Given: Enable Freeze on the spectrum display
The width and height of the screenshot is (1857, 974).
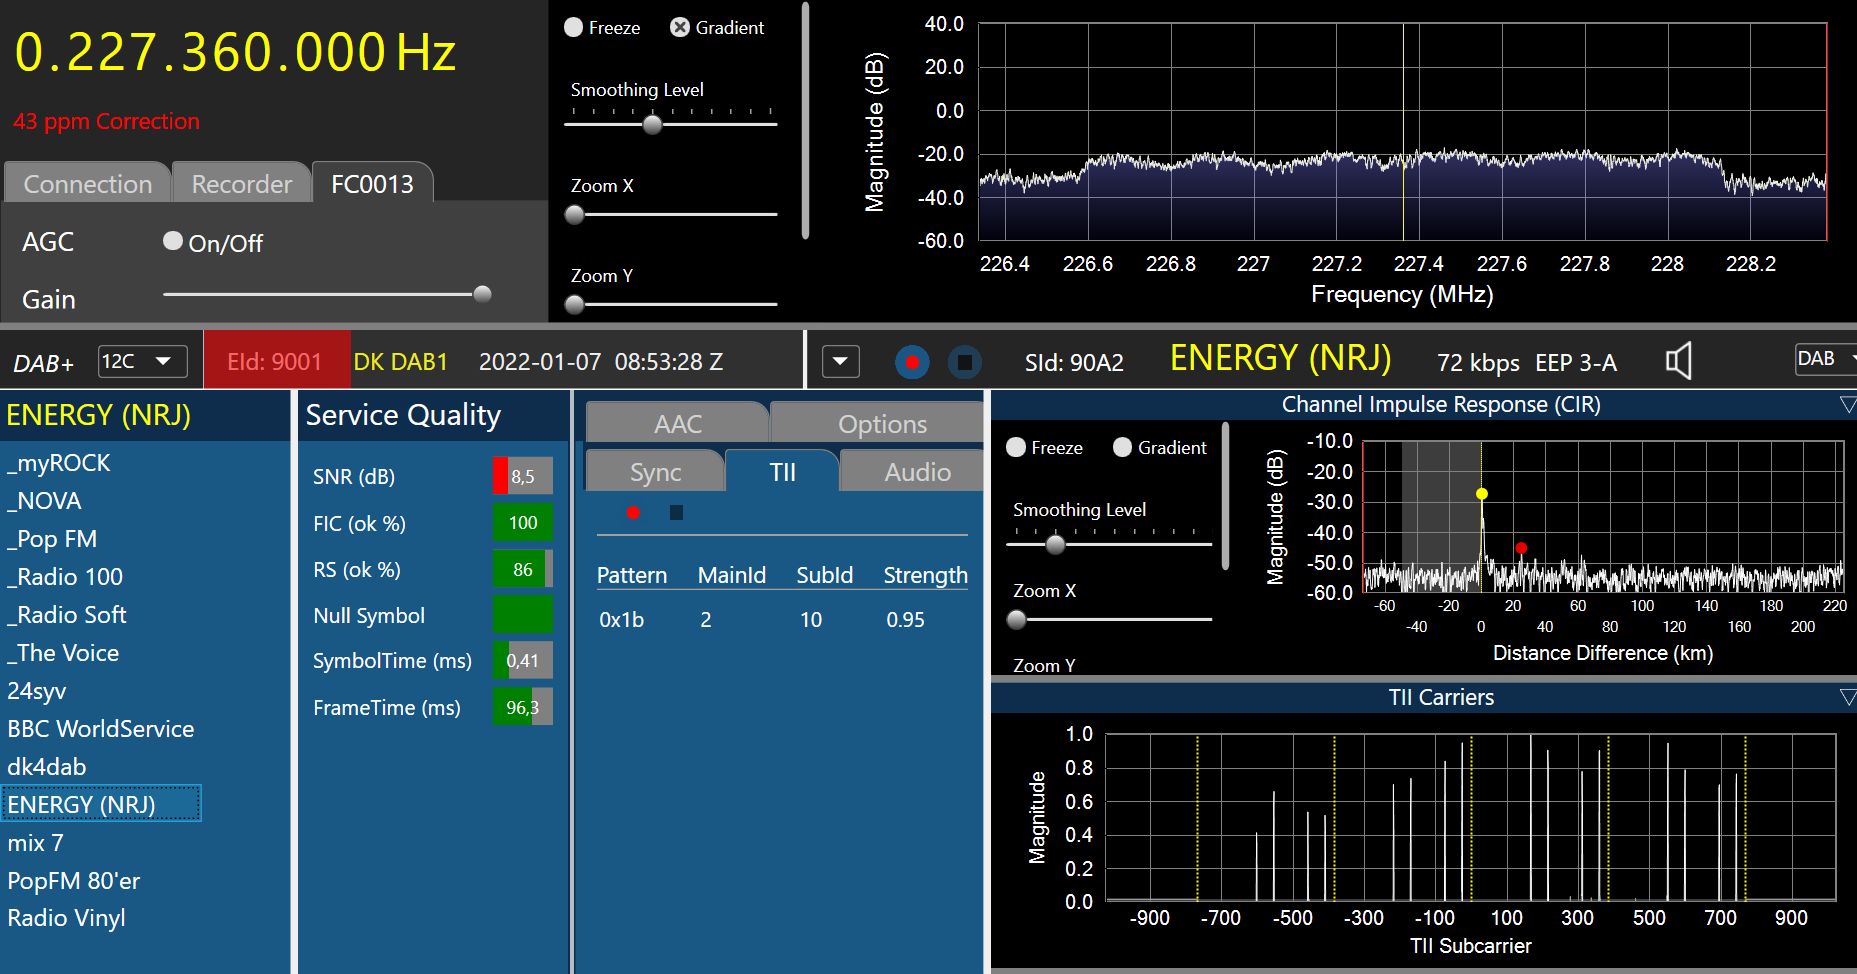Looking at the screenshot, I should click(x=574, y=28).
